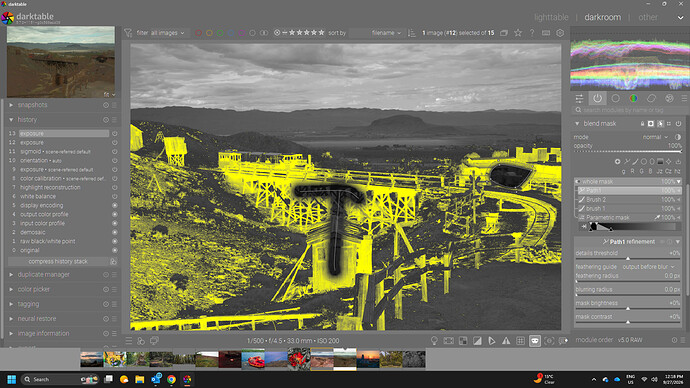Select the hz parametric channel tab
Screen dimensions: 690x388
(678, 171)
